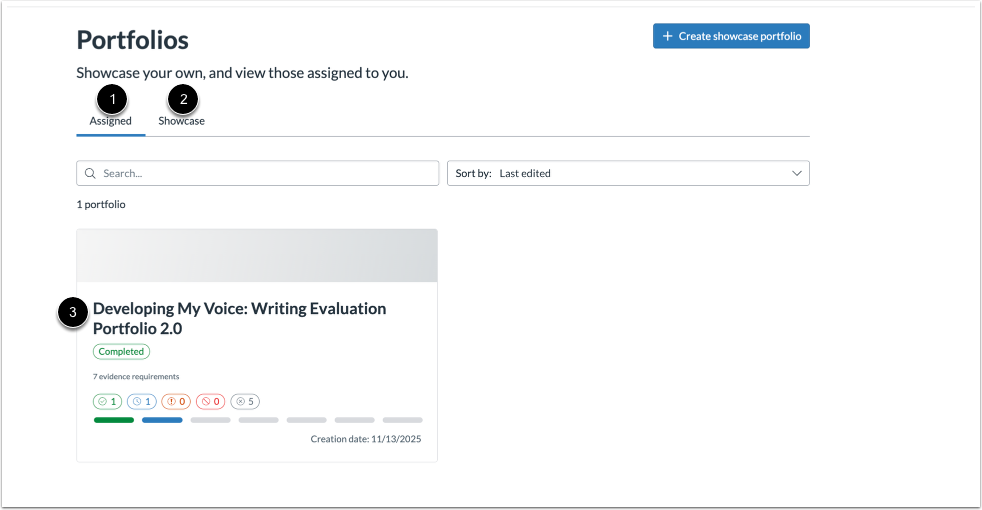
Task: Click the gray x-circle badge showing 5
Action: click(245, 401)
